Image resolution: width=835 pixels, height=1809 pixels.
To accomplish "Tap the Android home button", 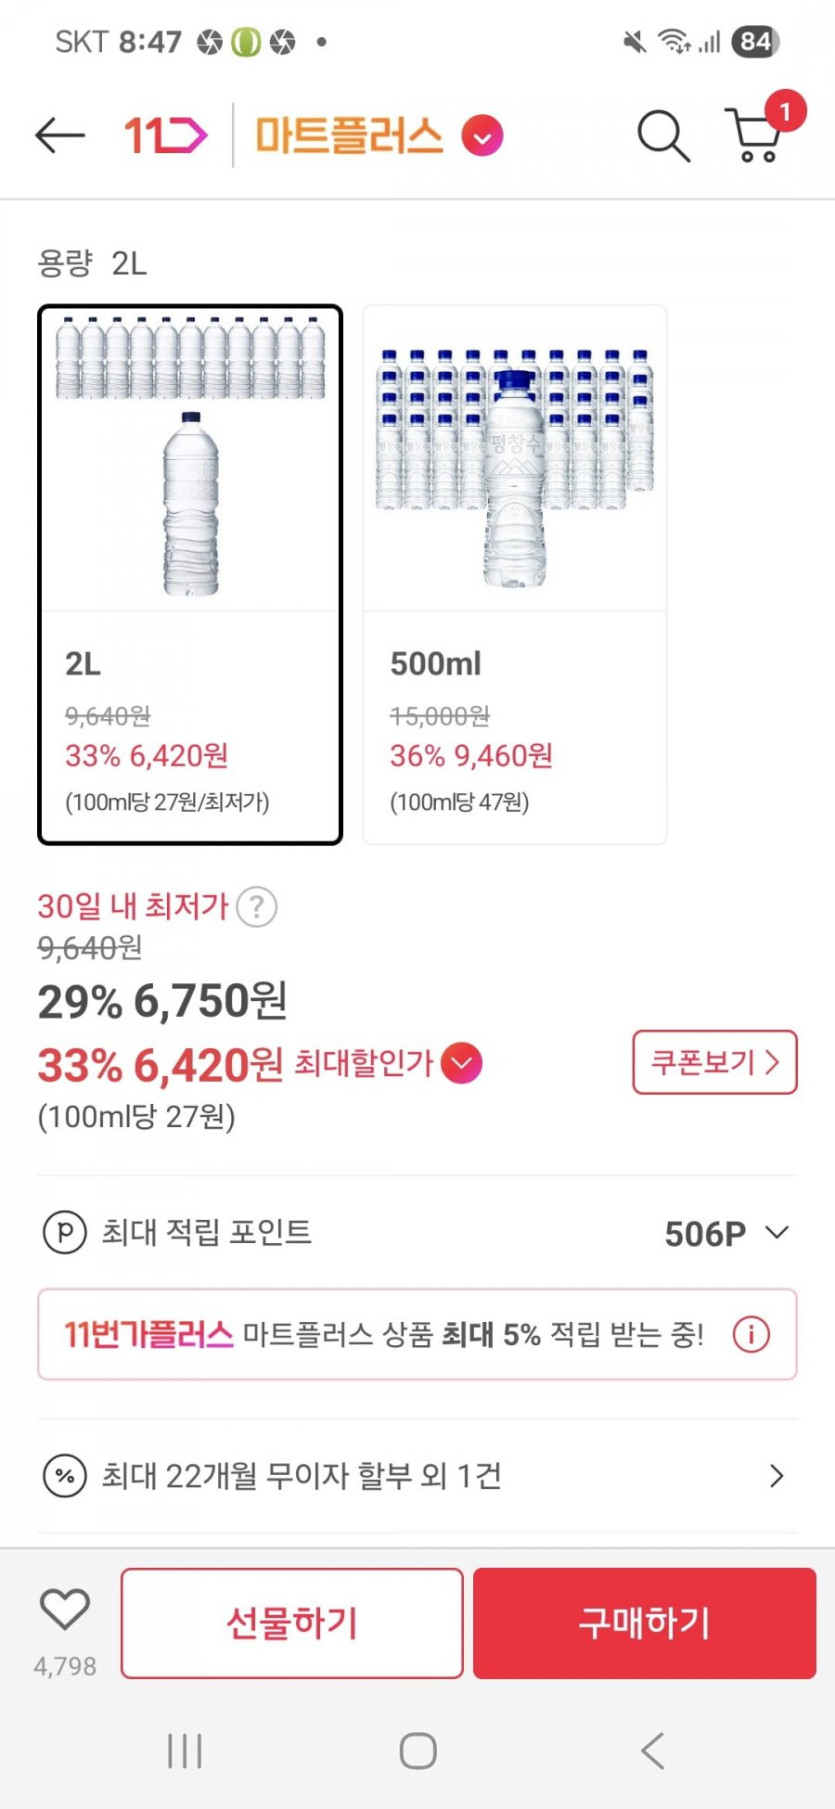I will pyautogui.click(x=417, y=1751).
